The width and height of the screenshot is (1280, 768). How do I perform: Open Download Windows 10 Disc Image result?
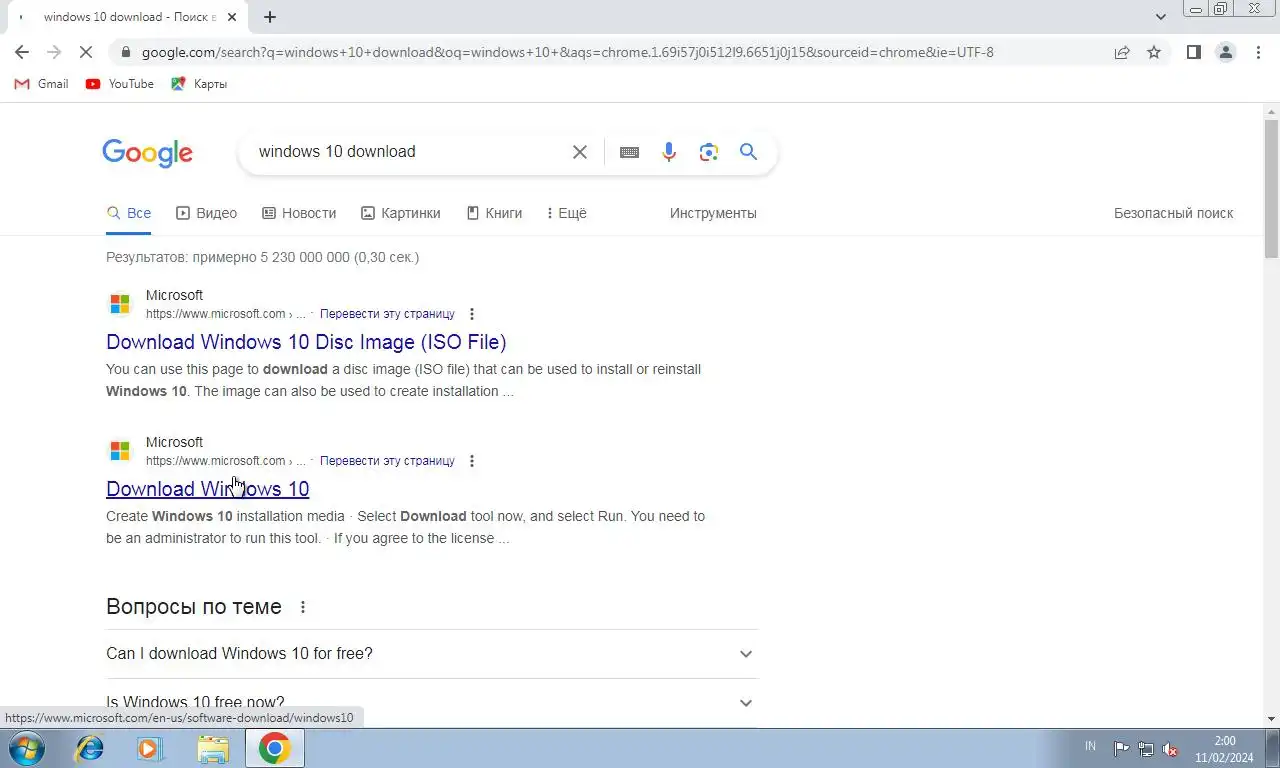pyautogui.click(x=306, y=342)
